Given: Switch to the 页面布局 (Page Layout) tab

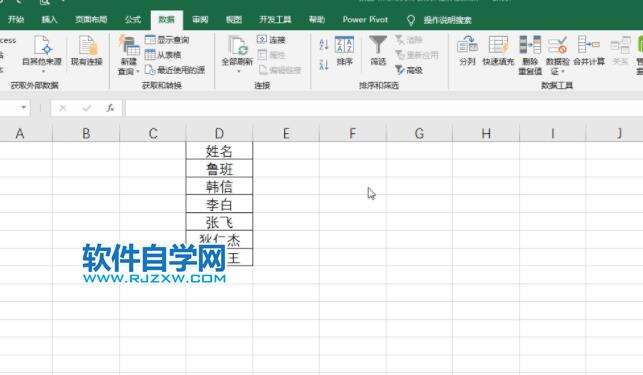Looking at the screenshot, I should click(91, 19).
